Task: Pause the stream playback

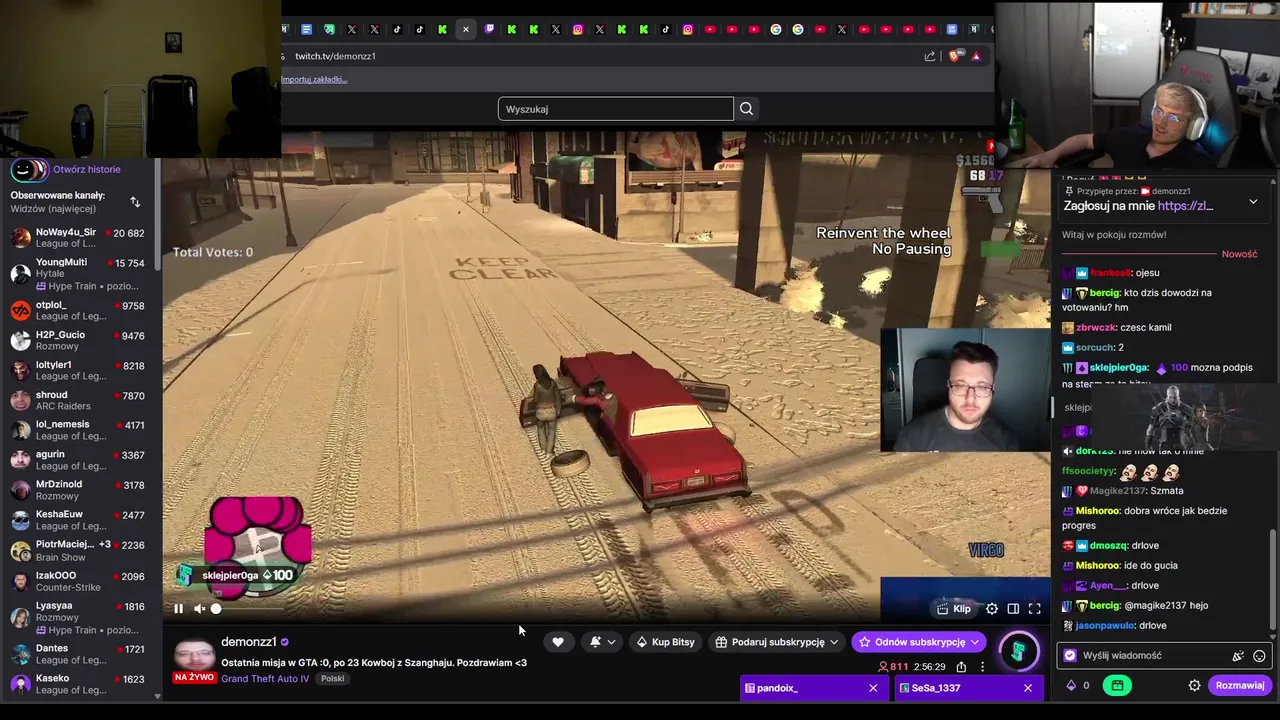Action: click(179, 608)
